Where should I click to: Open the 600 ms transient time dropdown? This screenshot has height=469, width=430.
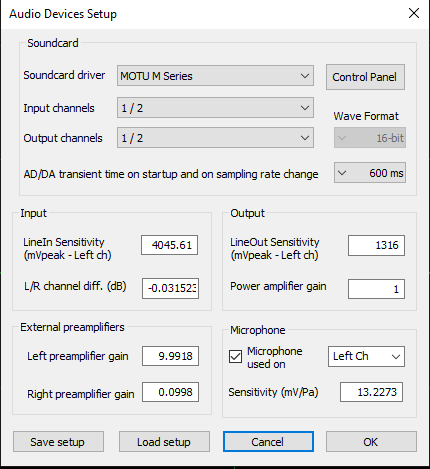(370, 173)
